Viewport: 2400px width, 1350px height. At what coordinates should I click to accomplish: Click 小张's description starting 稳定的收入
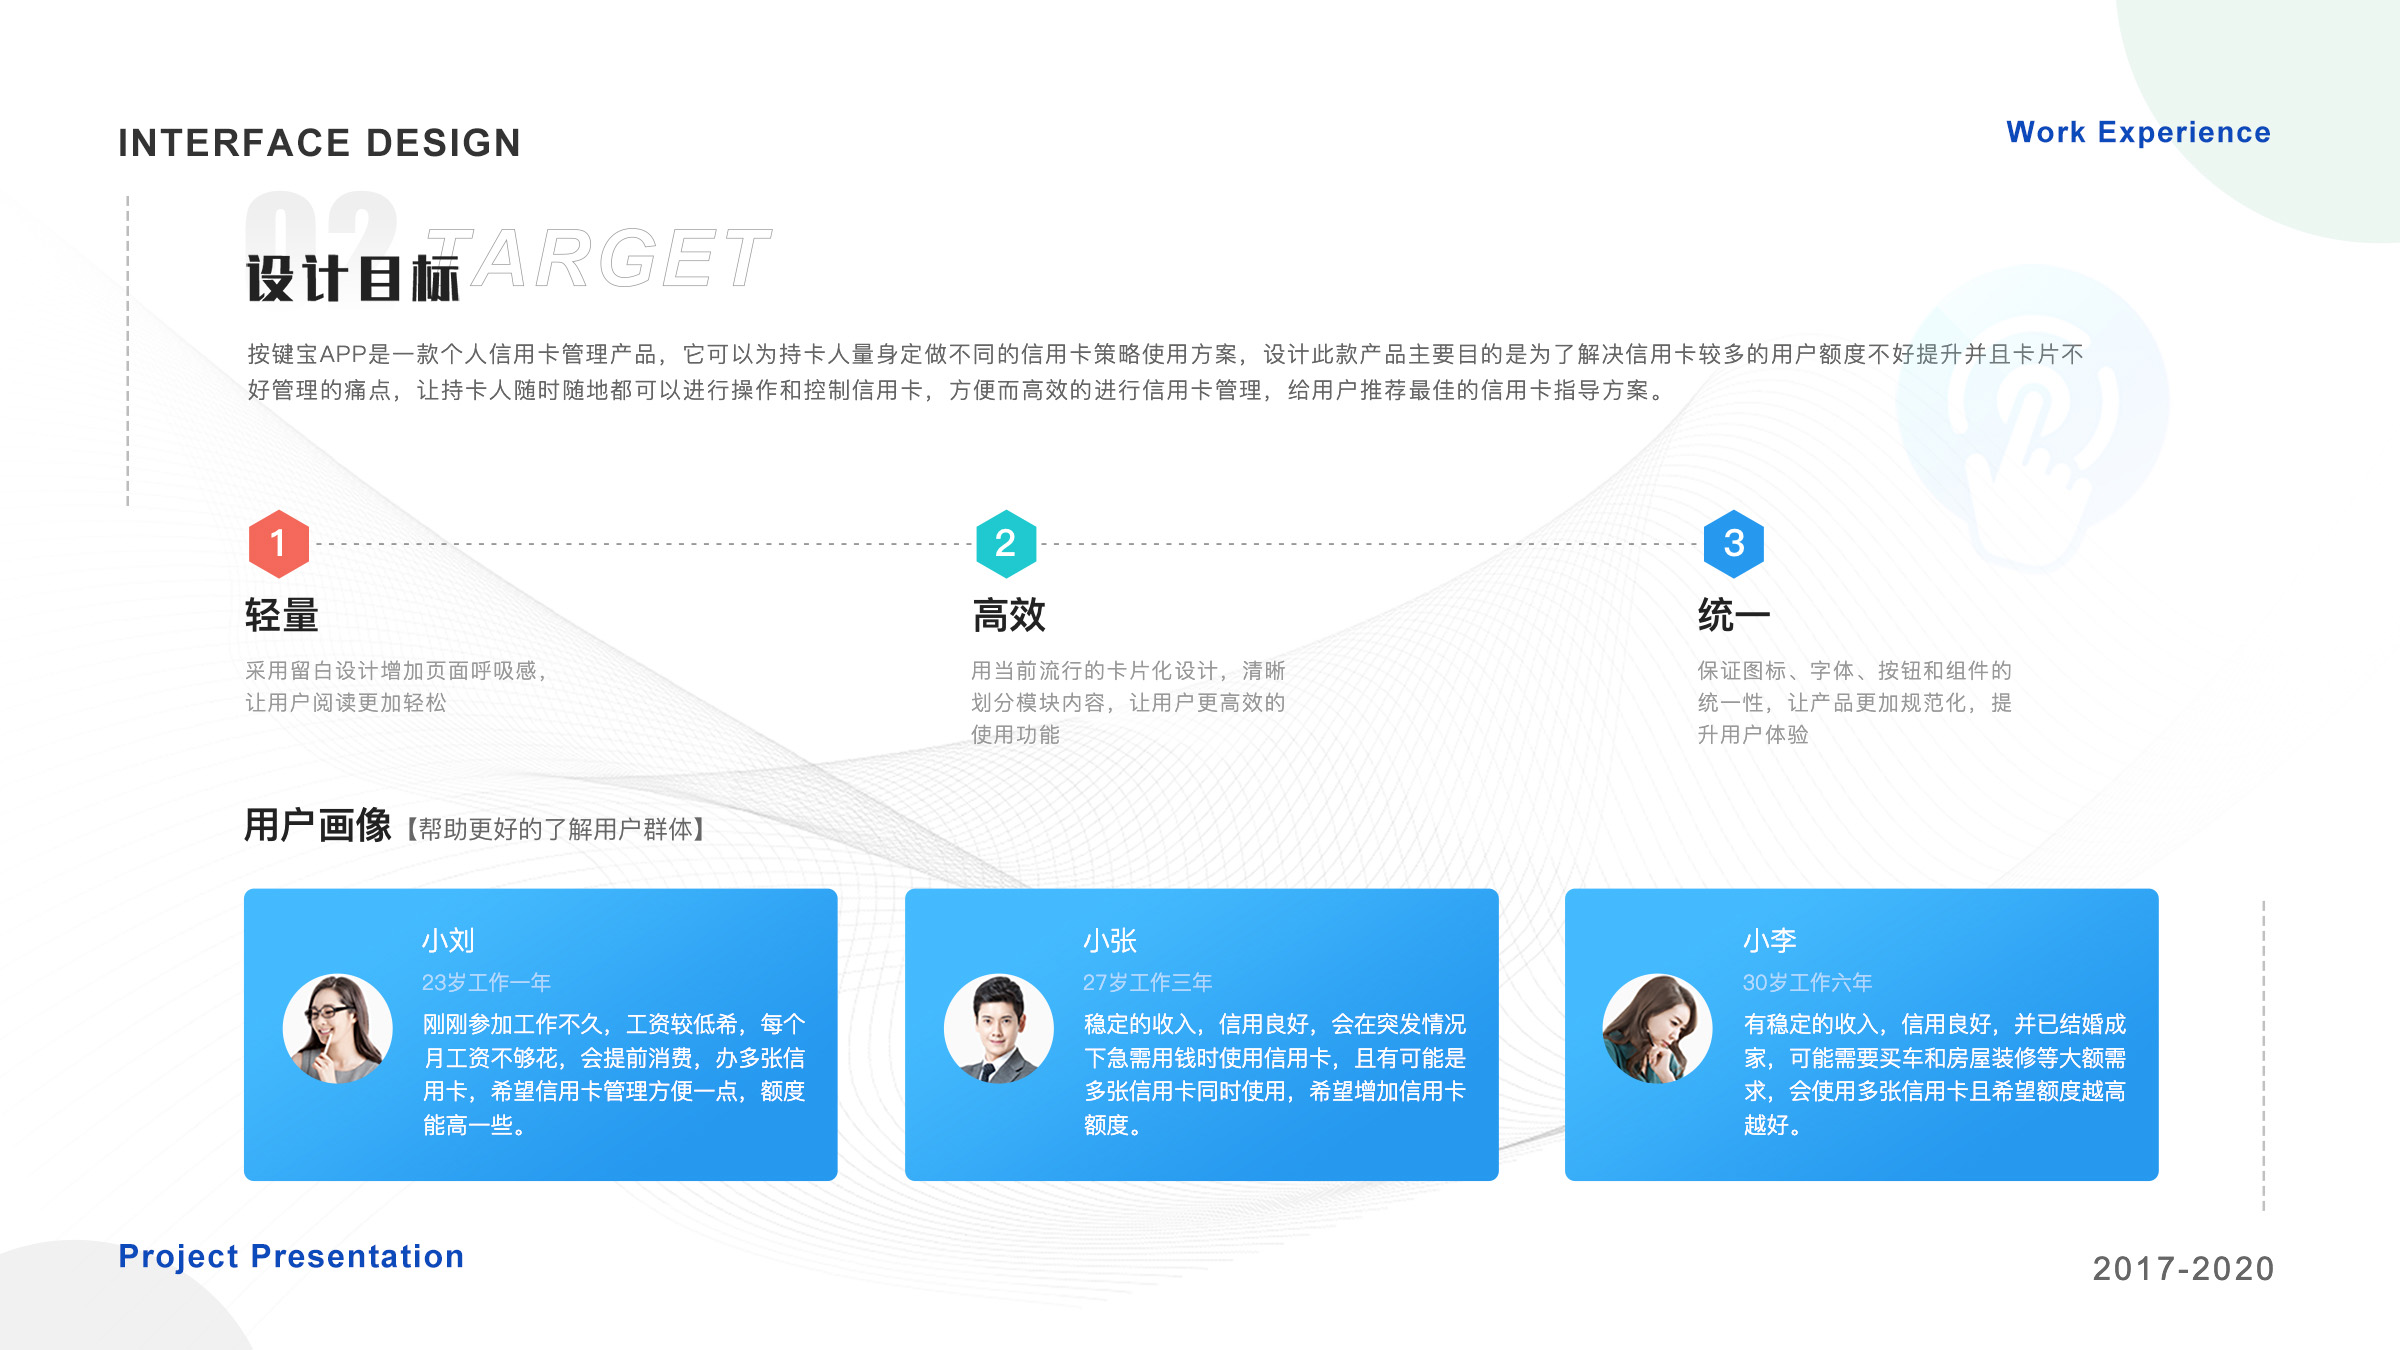1275,1074
